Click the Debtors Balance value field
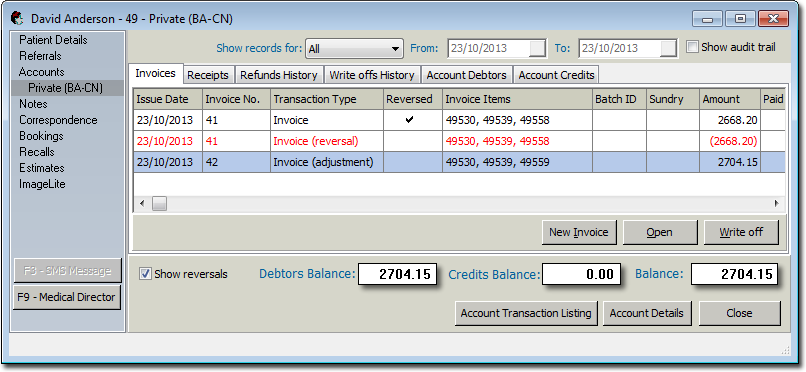806x372 pixels. [x=397, y=274]
